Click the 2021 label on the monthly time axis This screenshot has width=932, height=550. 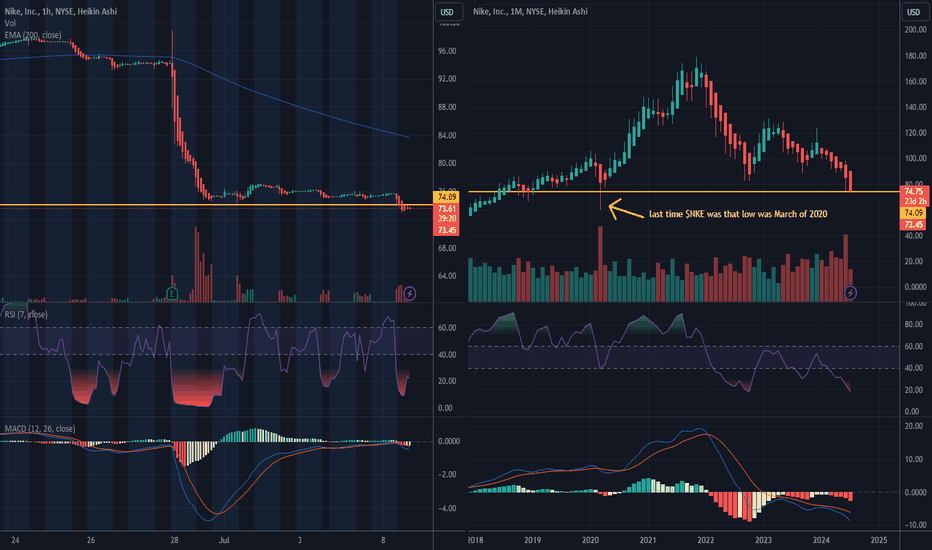pos(648,540)
